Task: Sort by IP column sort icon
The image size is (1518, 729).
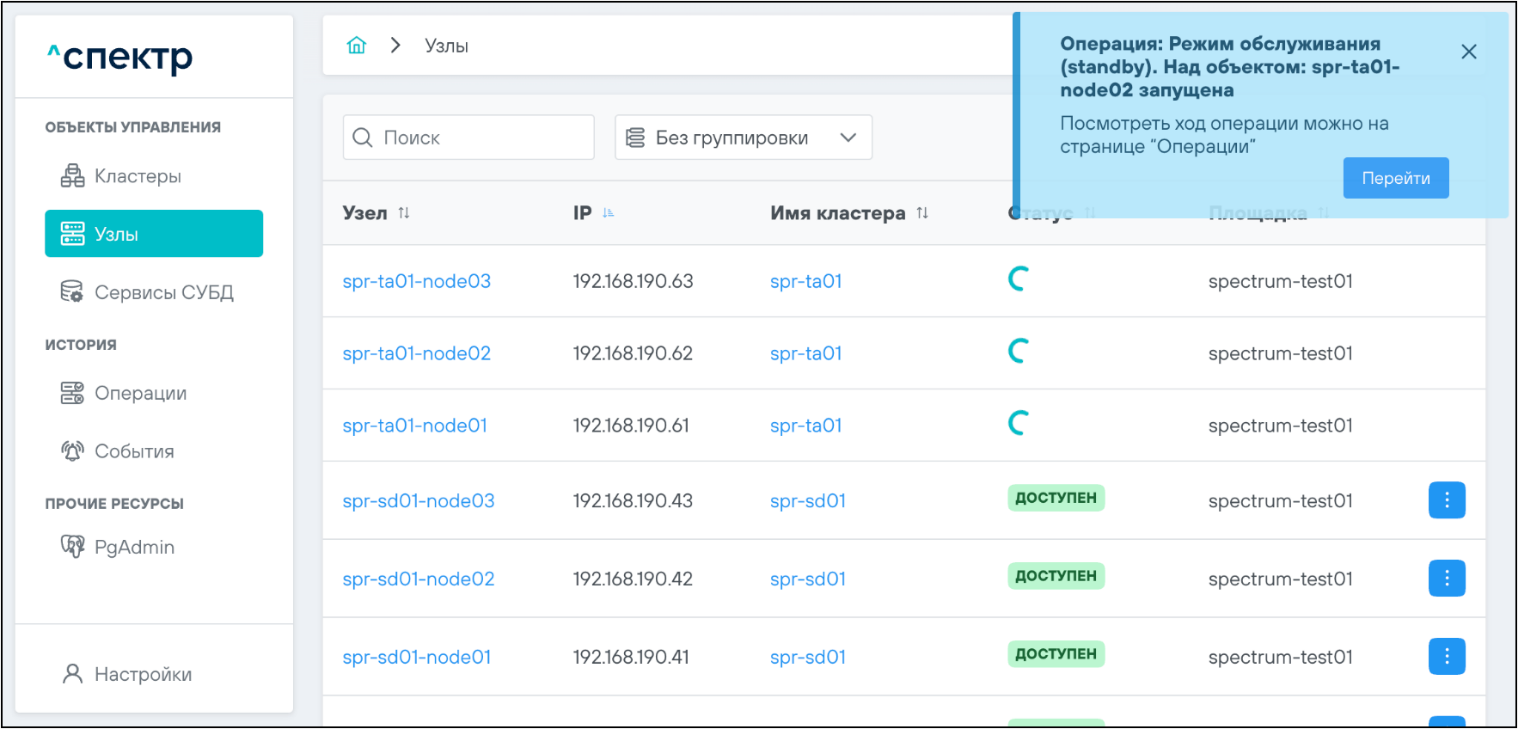Action: point(609,214)
